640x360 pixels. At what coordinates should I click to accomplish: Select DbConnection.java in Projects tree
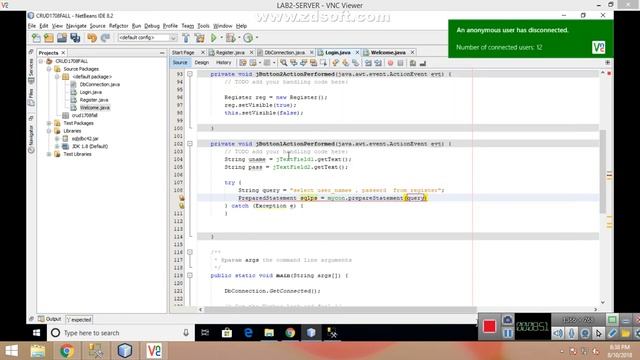pos(100,84)
